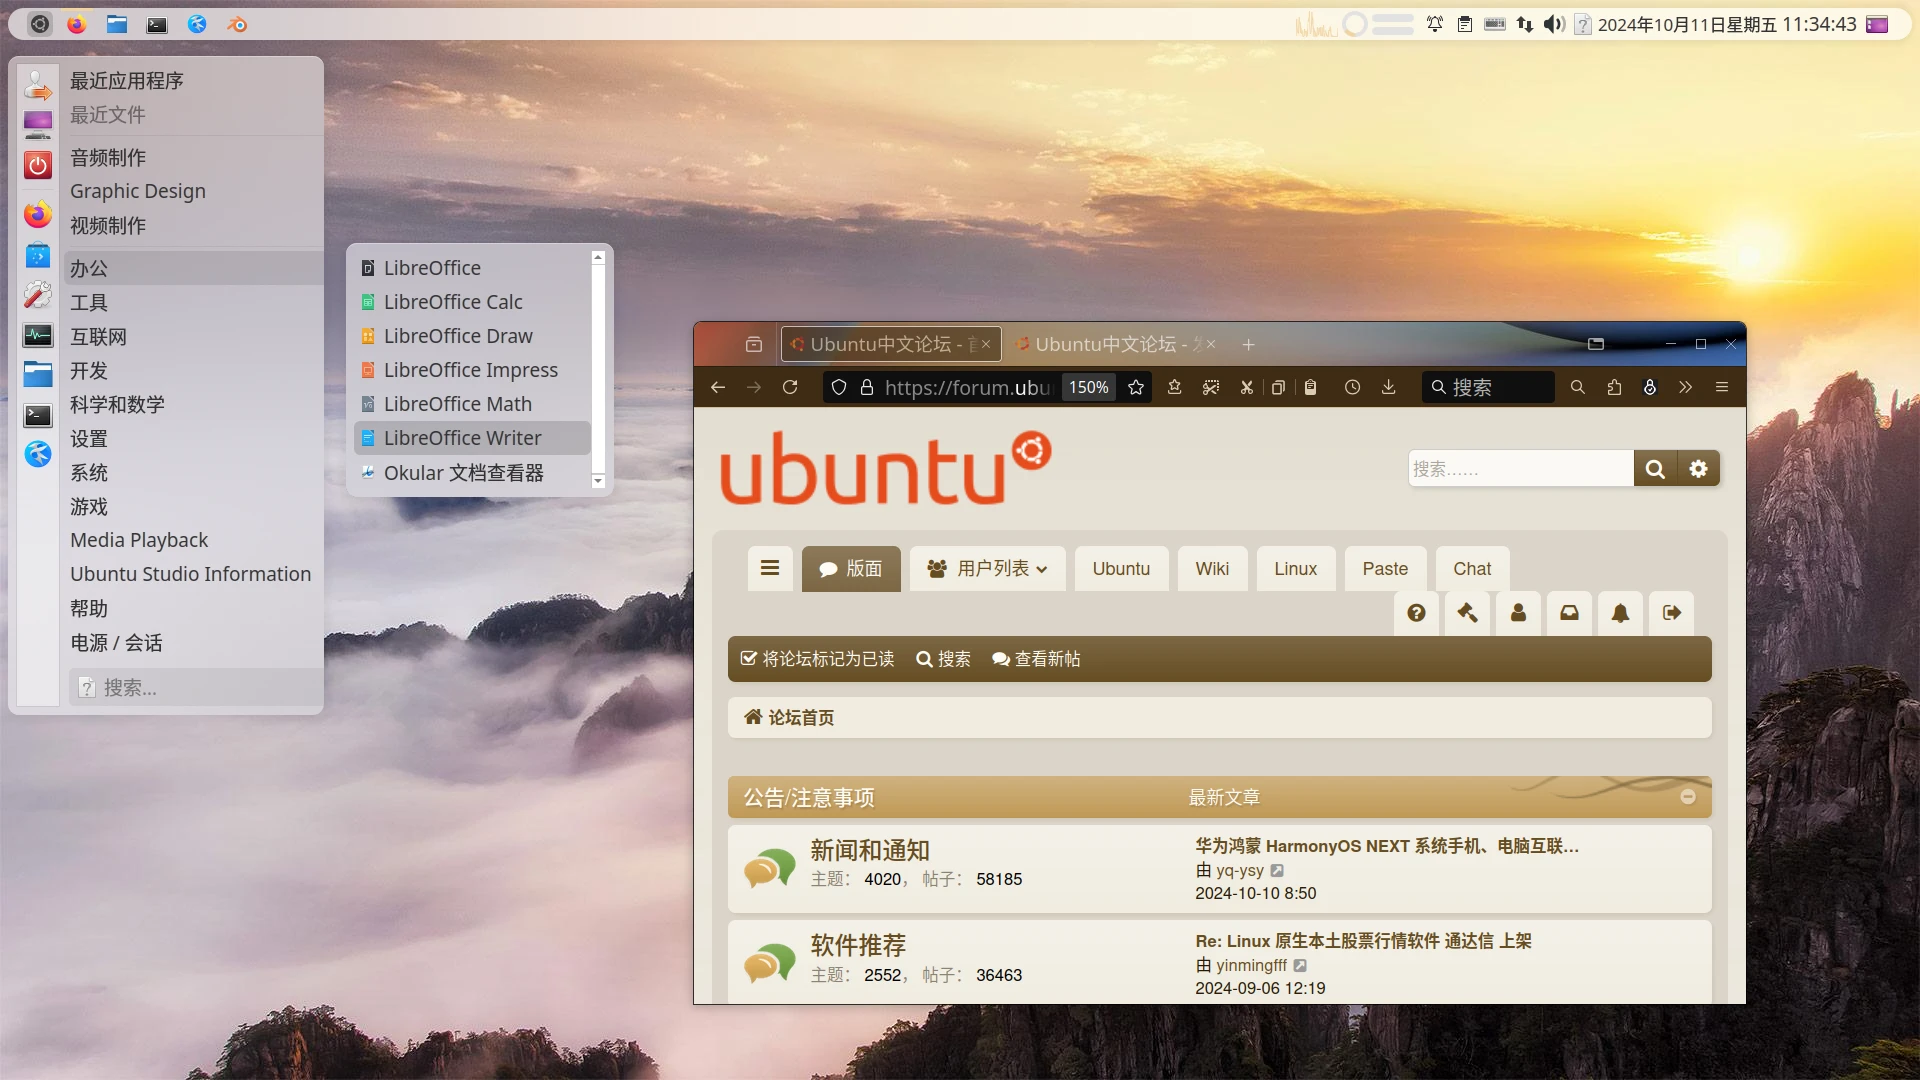This screenshot has width=1920, height=1080.
Task: Go to 论坛首页 breadcrumb
Action: 790,717
